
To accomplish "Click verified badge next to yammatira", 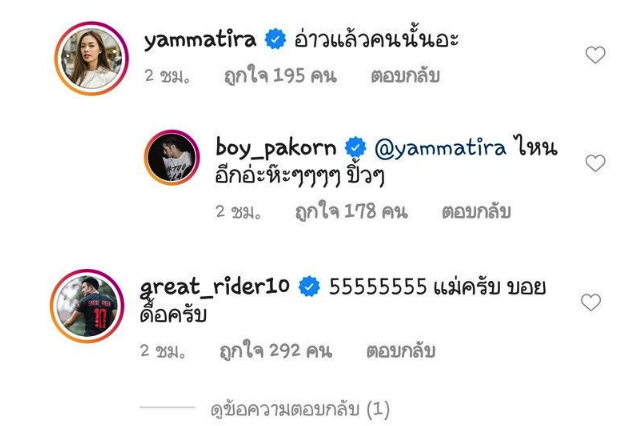I will tap(275, 39).
